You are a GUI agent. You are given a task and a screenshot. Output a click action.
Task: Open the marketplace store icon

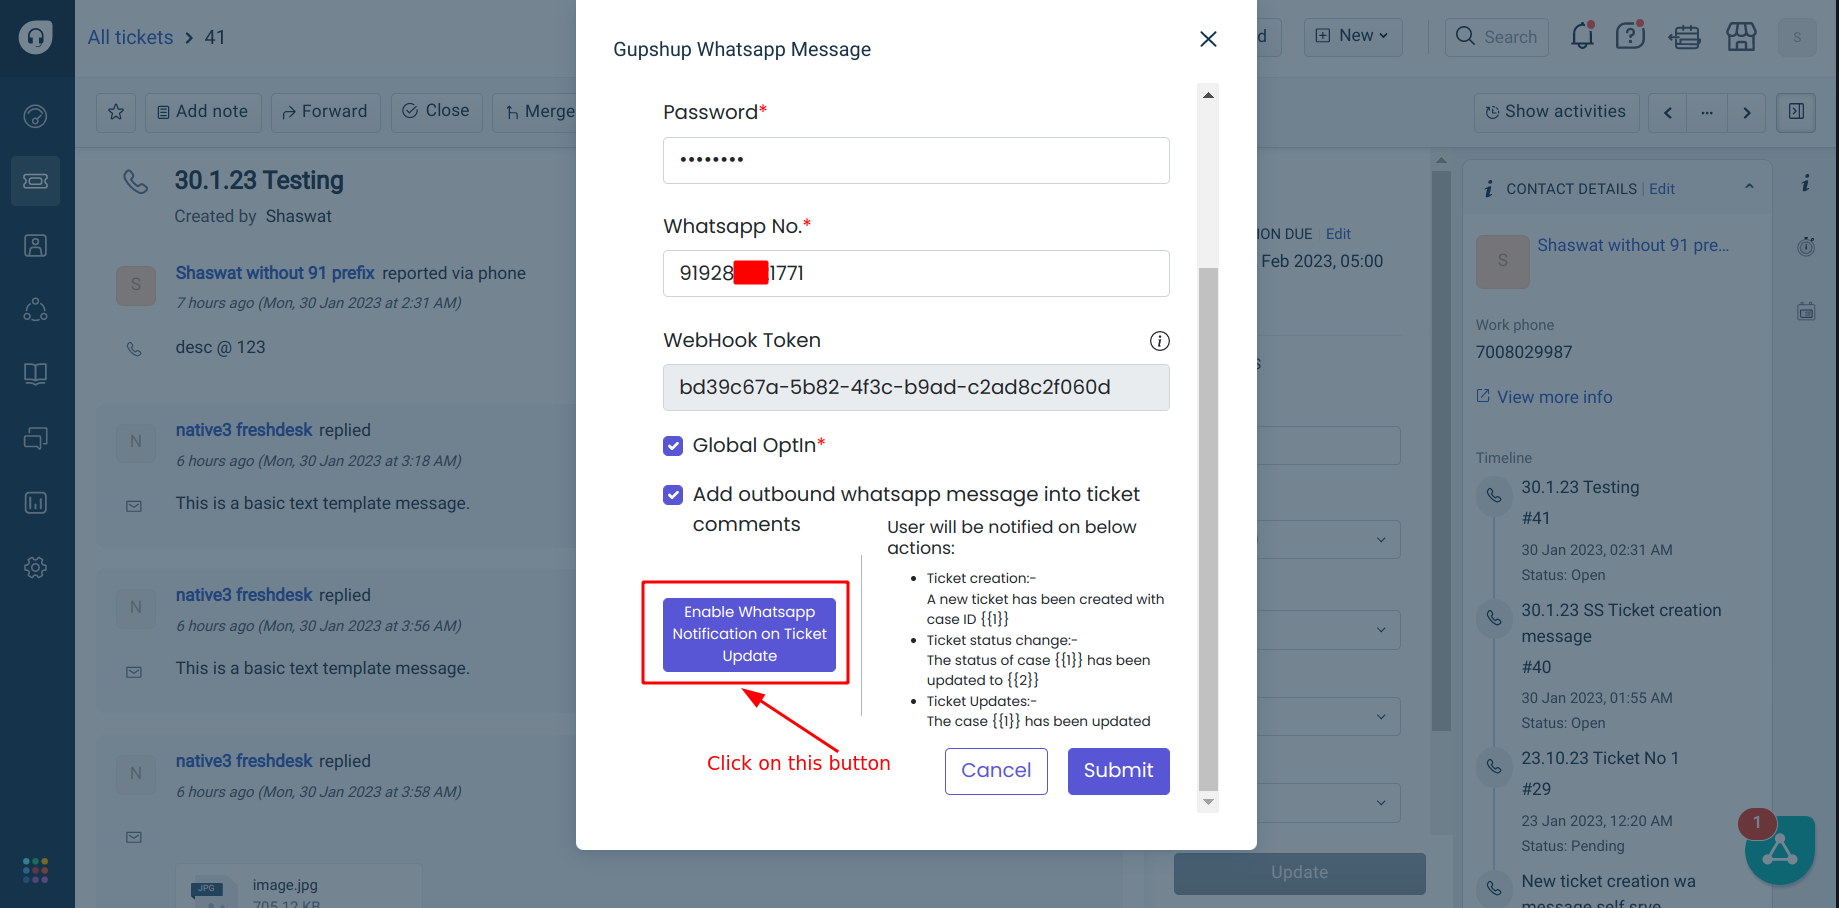1741,37
